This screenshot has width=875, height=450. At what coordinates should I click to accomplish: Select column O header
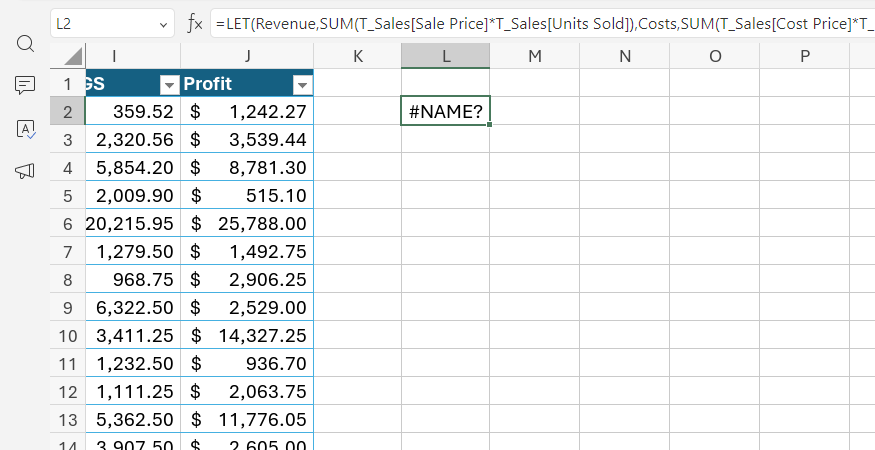pyautogui.click(x=714, y=56)
